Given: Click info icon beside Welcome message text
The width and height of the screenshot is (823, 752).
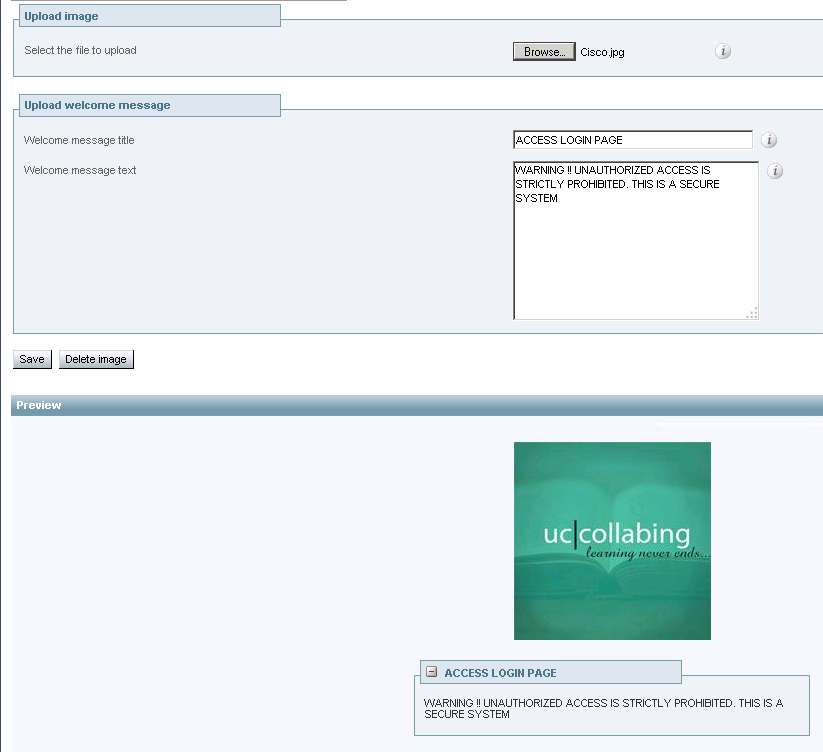Looking at the screenshot, I should coord(775,171).
